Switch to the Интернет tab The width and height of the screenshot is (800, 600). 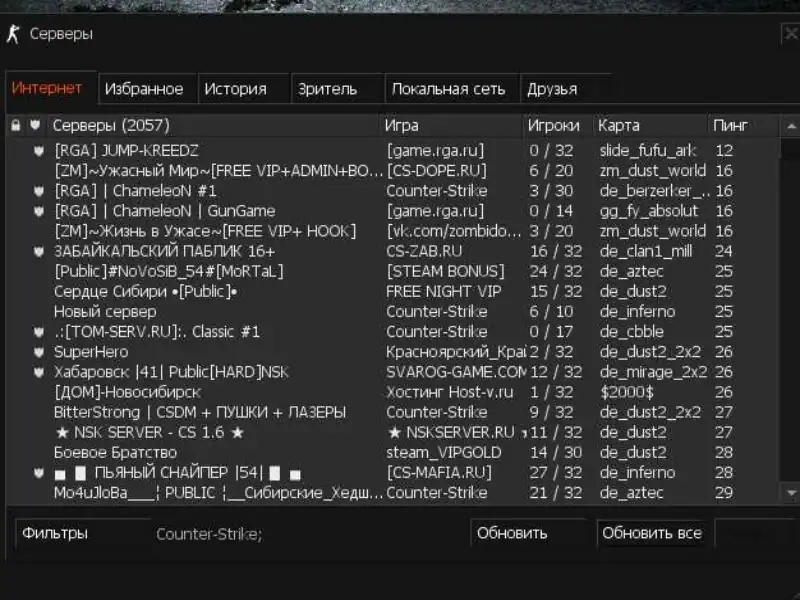(x=51, y=88)
